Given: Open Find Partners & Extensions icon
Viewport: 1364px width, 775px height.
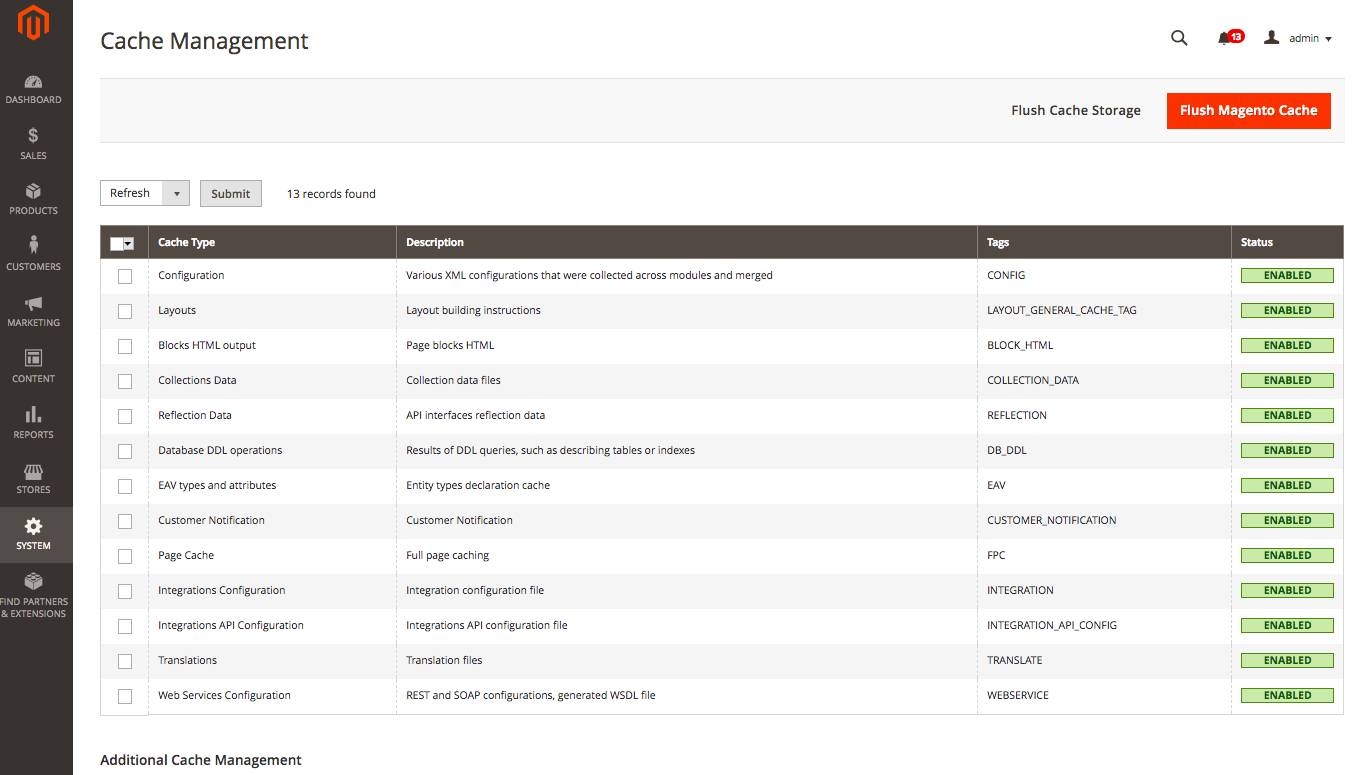Looking at the screenshot, I should 33,581.
